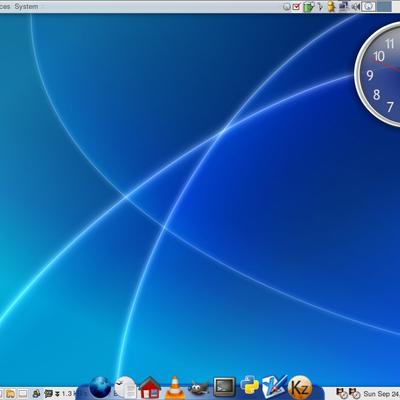400x400 pixels.
Task: Click the boxed tray icon right of the speaker
Action: [x=368, y=7]
